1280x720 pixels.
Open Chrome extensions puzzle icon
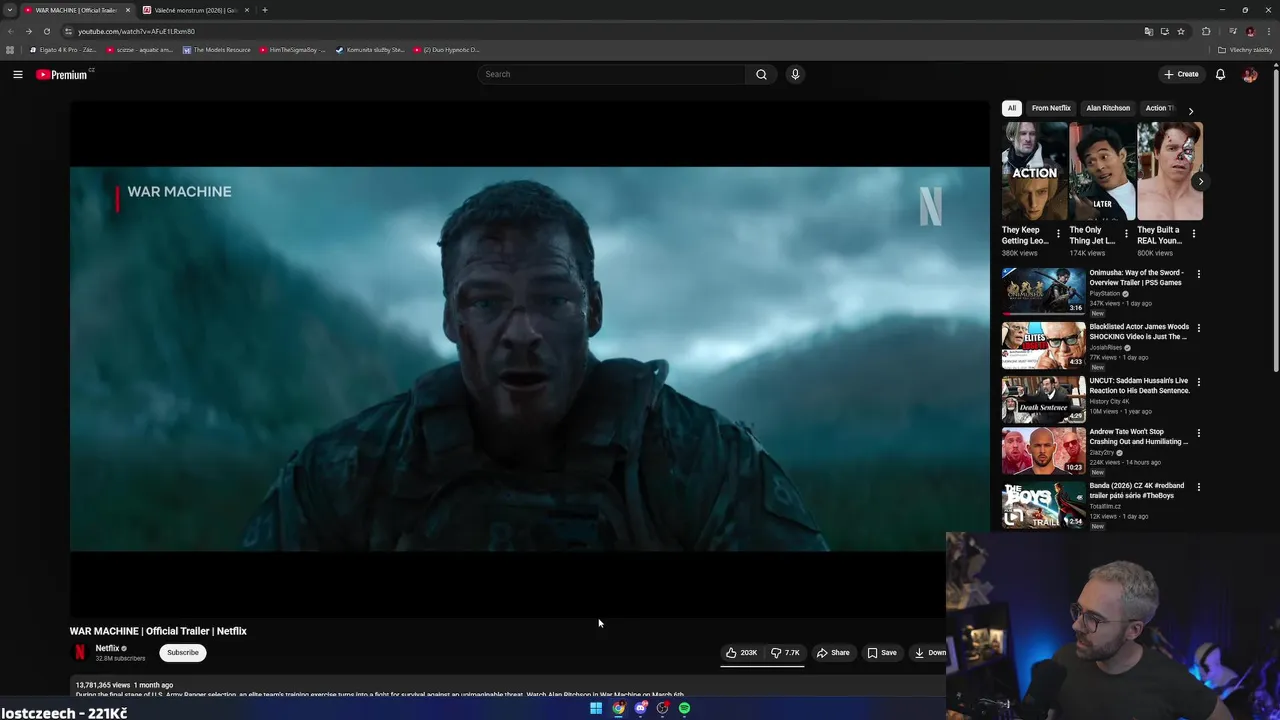click(1206, 31)
